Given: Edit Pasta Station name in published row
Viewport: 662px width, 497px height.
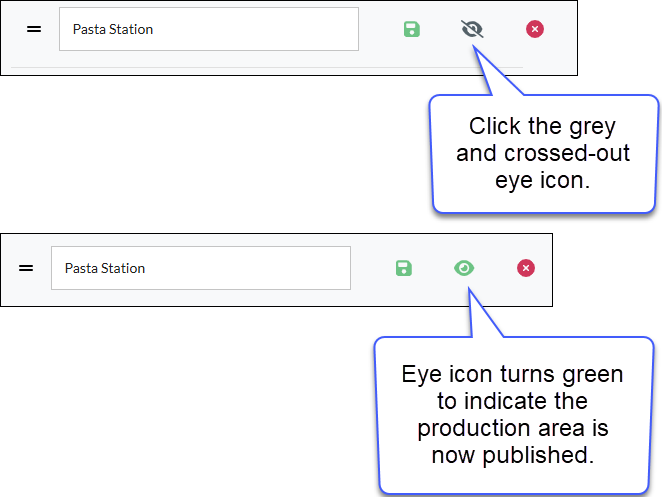Looking at the screenshot, I should [201, 268].
